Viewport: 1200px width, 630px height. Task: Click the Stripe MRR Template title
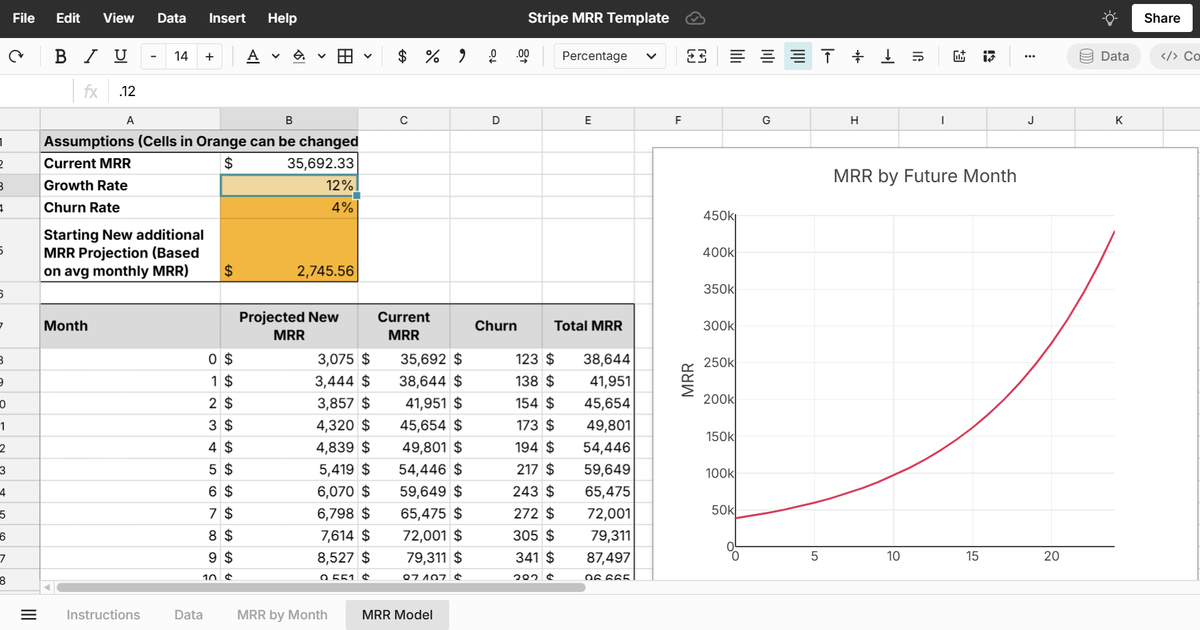(x=599, y=18)
